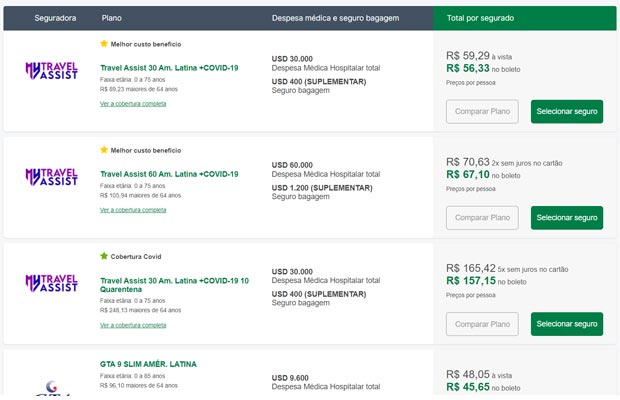This screenshot has width=620, height=400.
Task: Click Comparar Plano for the R$ 59,29 plan
Action: click(482, 111)
